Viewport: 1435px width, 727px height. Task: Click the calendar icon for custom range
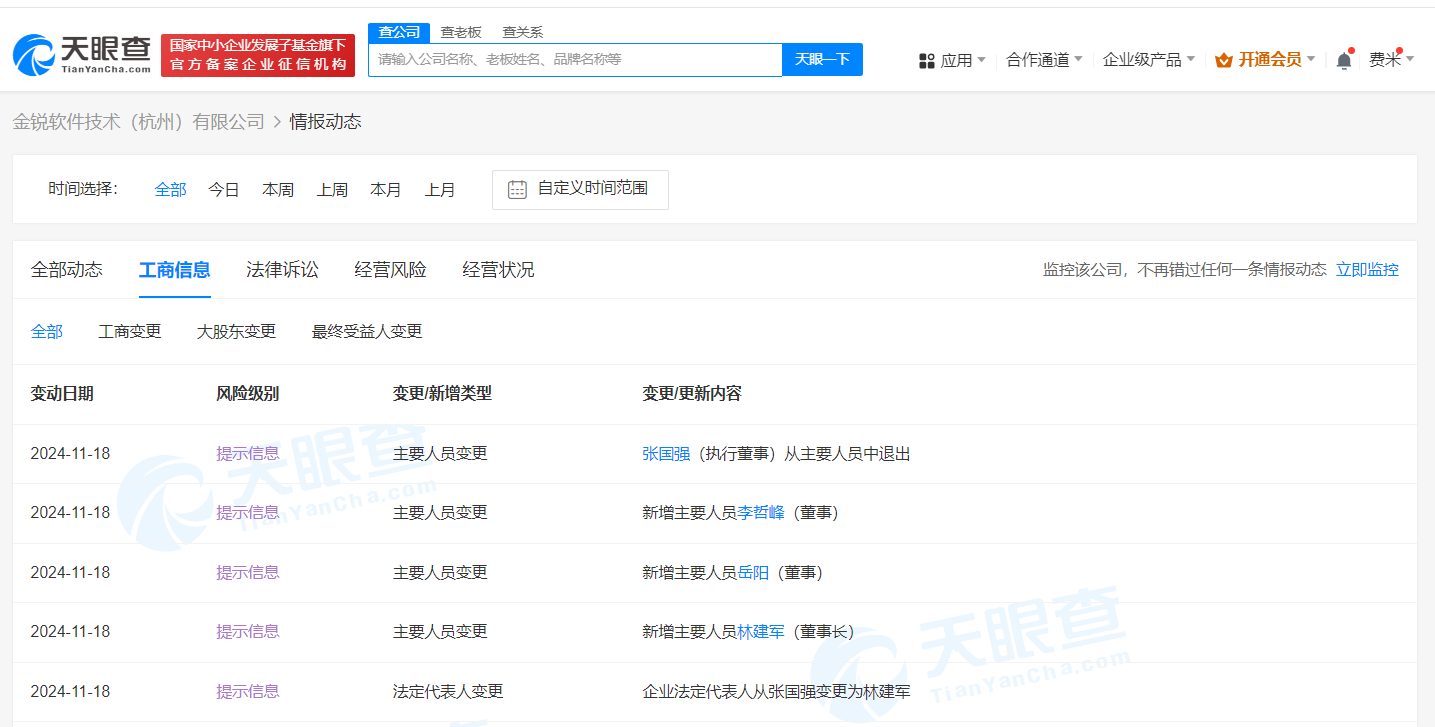click(517, 189)
